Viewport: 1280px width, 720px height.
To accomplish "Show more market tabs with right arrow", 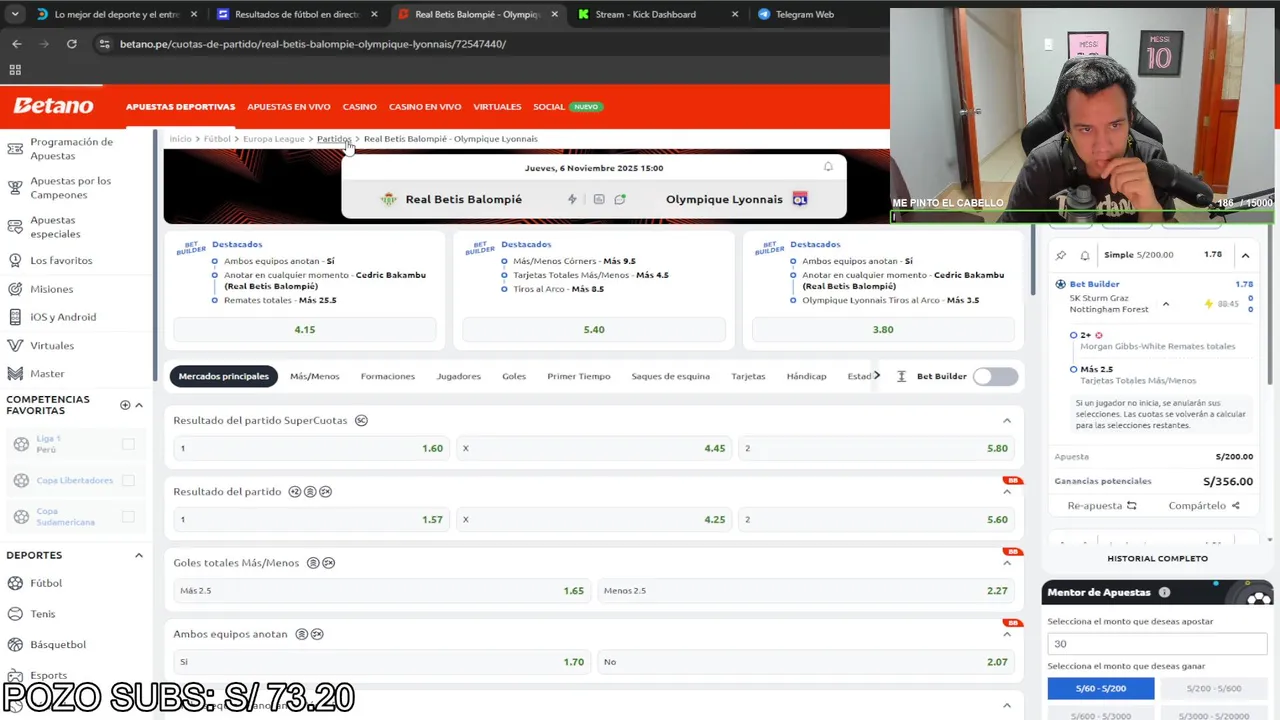I will coord(877,376).
